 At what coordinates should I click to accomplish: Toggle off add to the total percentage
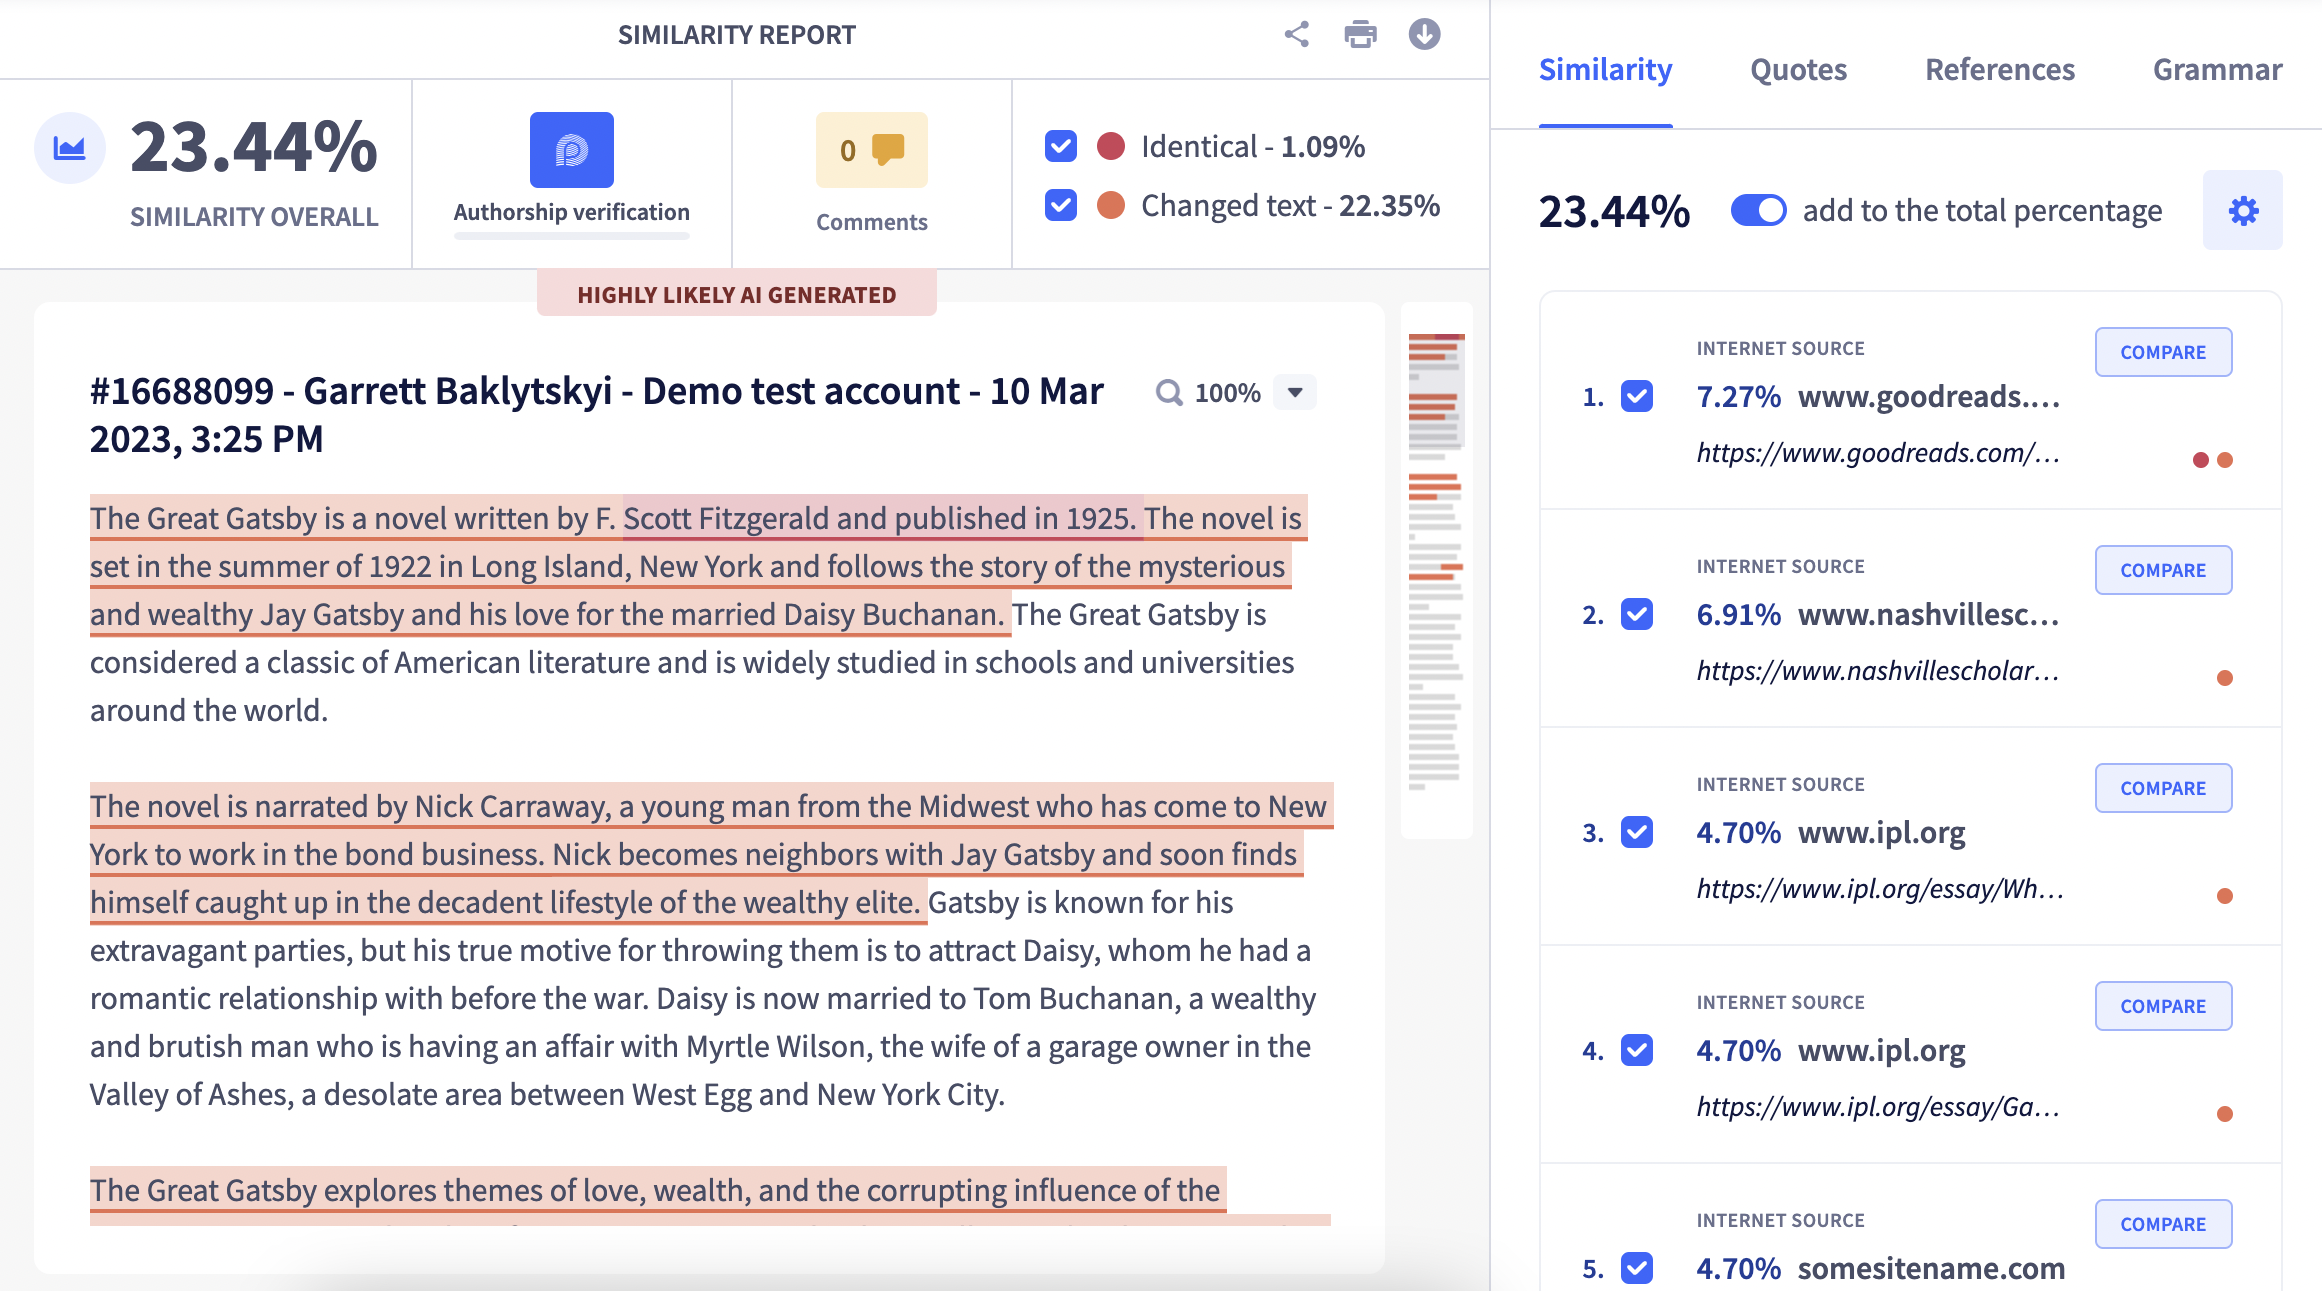1759,211
